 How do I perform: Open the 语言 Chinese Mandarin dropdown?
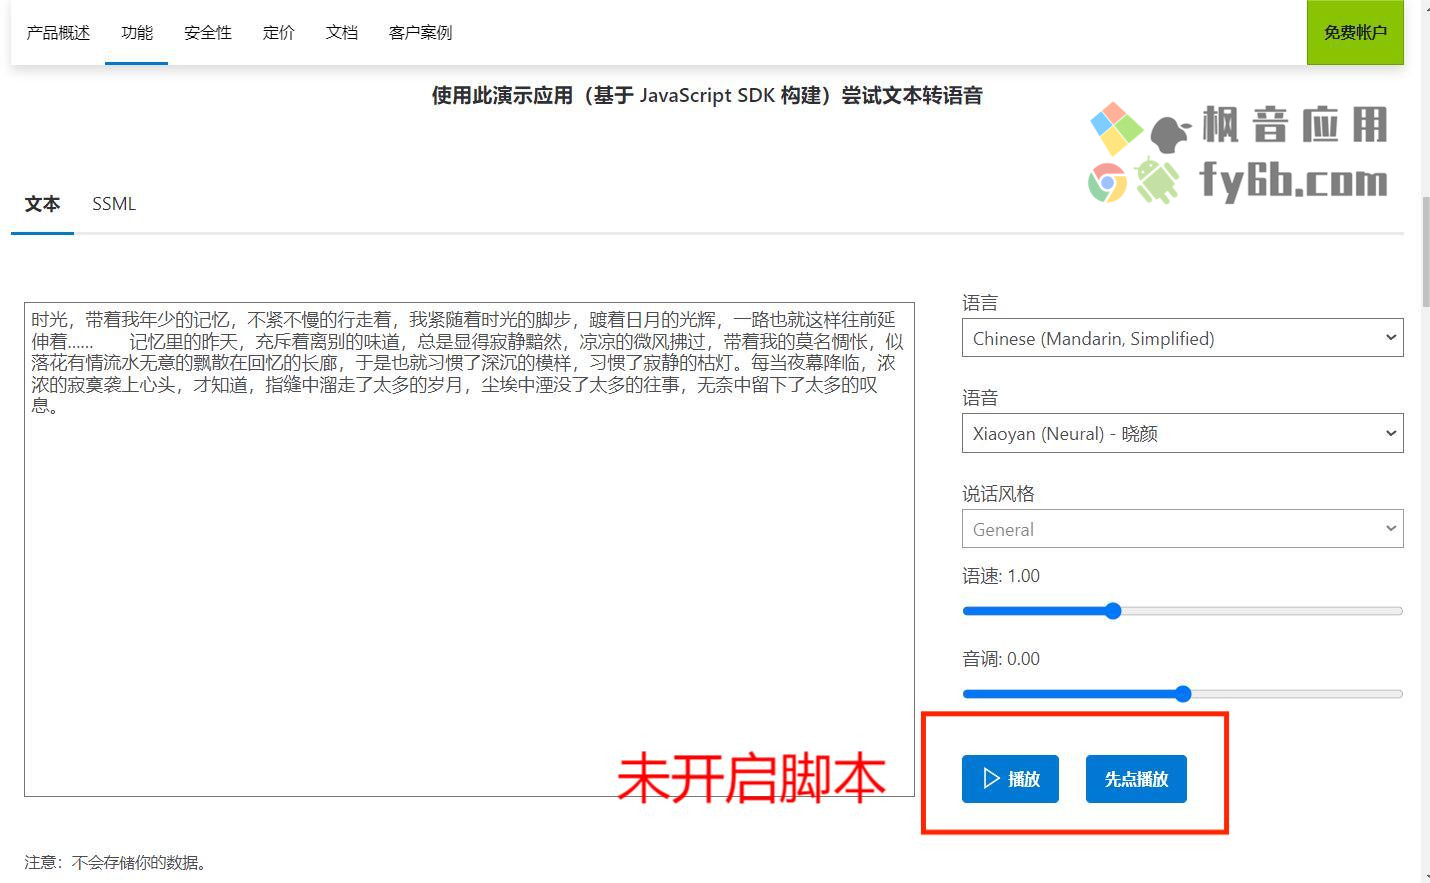[x=1182, y=338]
